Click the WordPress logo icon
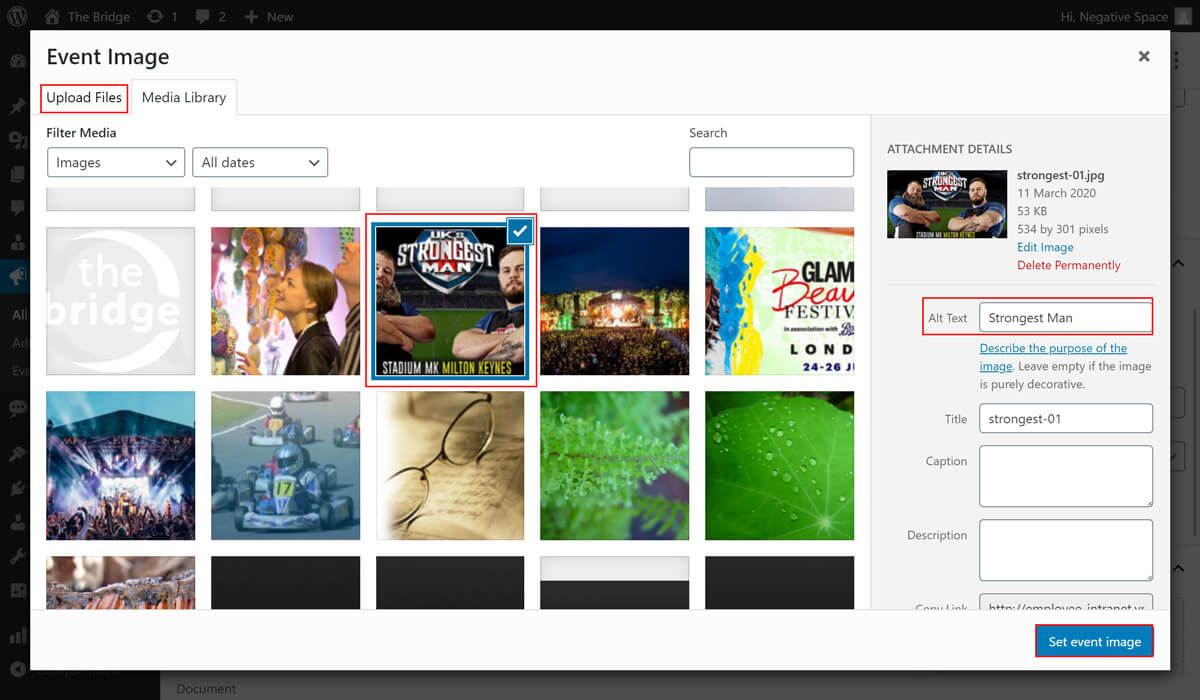 [x=16, y=16]
